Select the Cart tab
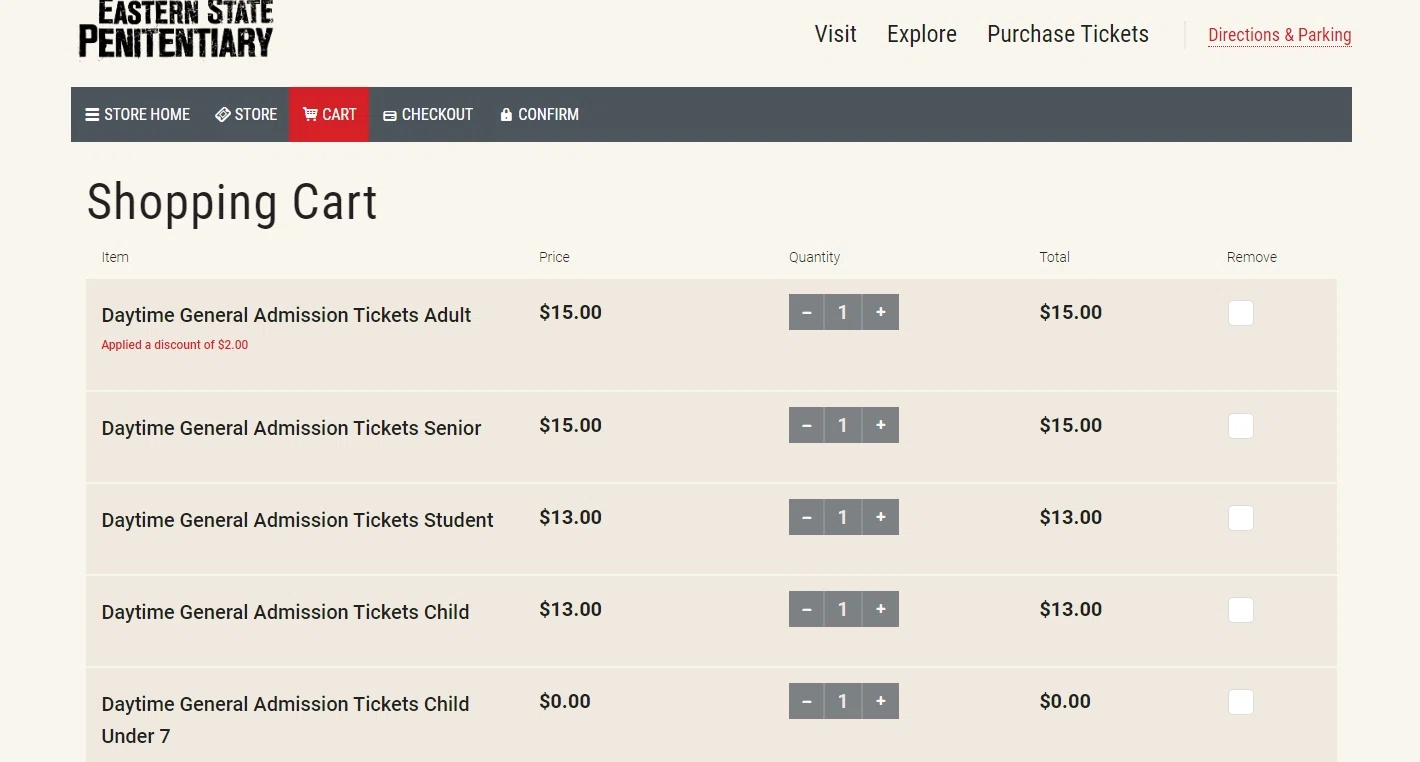1420x762 pixels. (x=329, y=114)
